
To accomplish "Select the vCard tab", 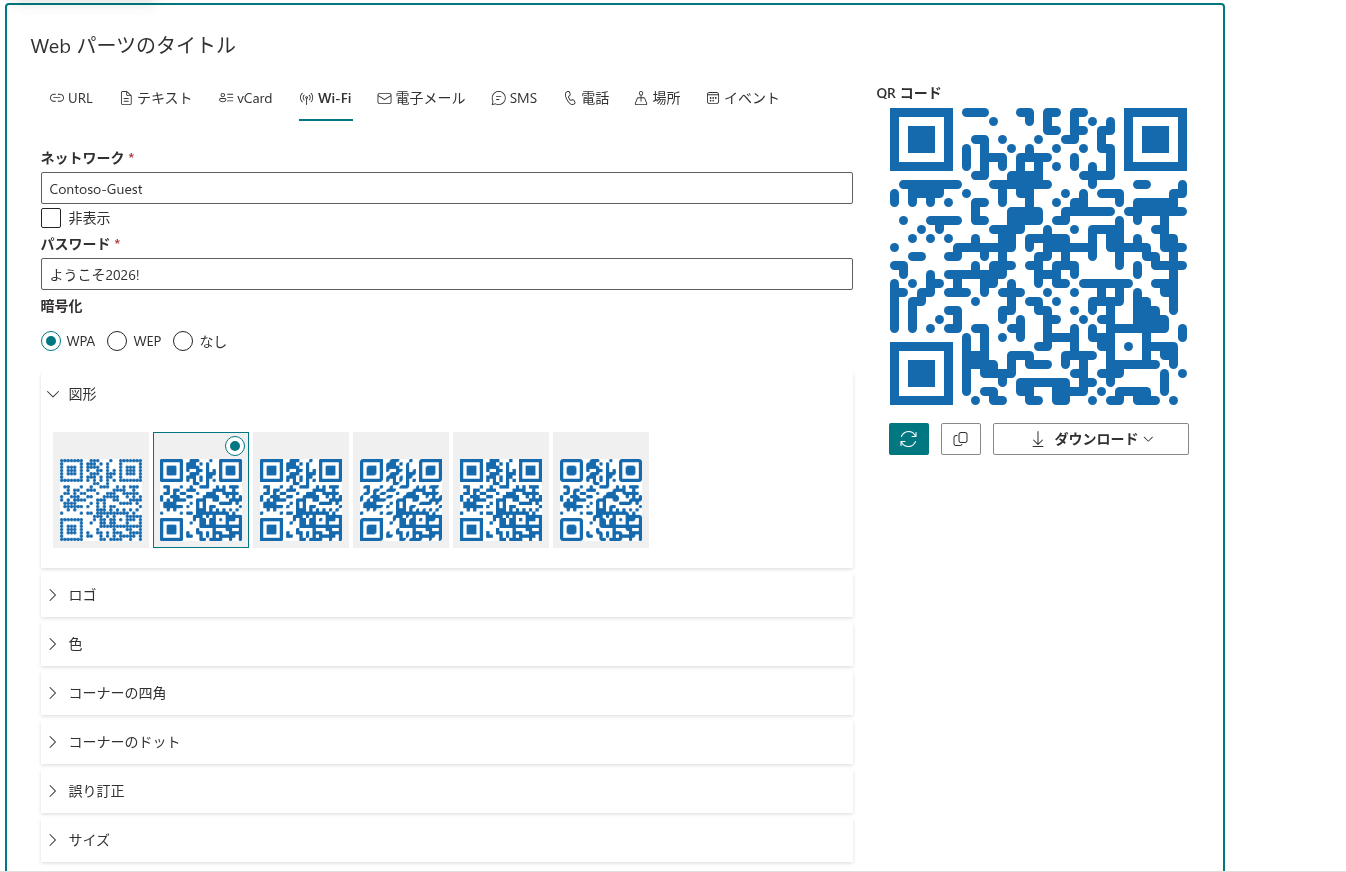I will [245, 98].
